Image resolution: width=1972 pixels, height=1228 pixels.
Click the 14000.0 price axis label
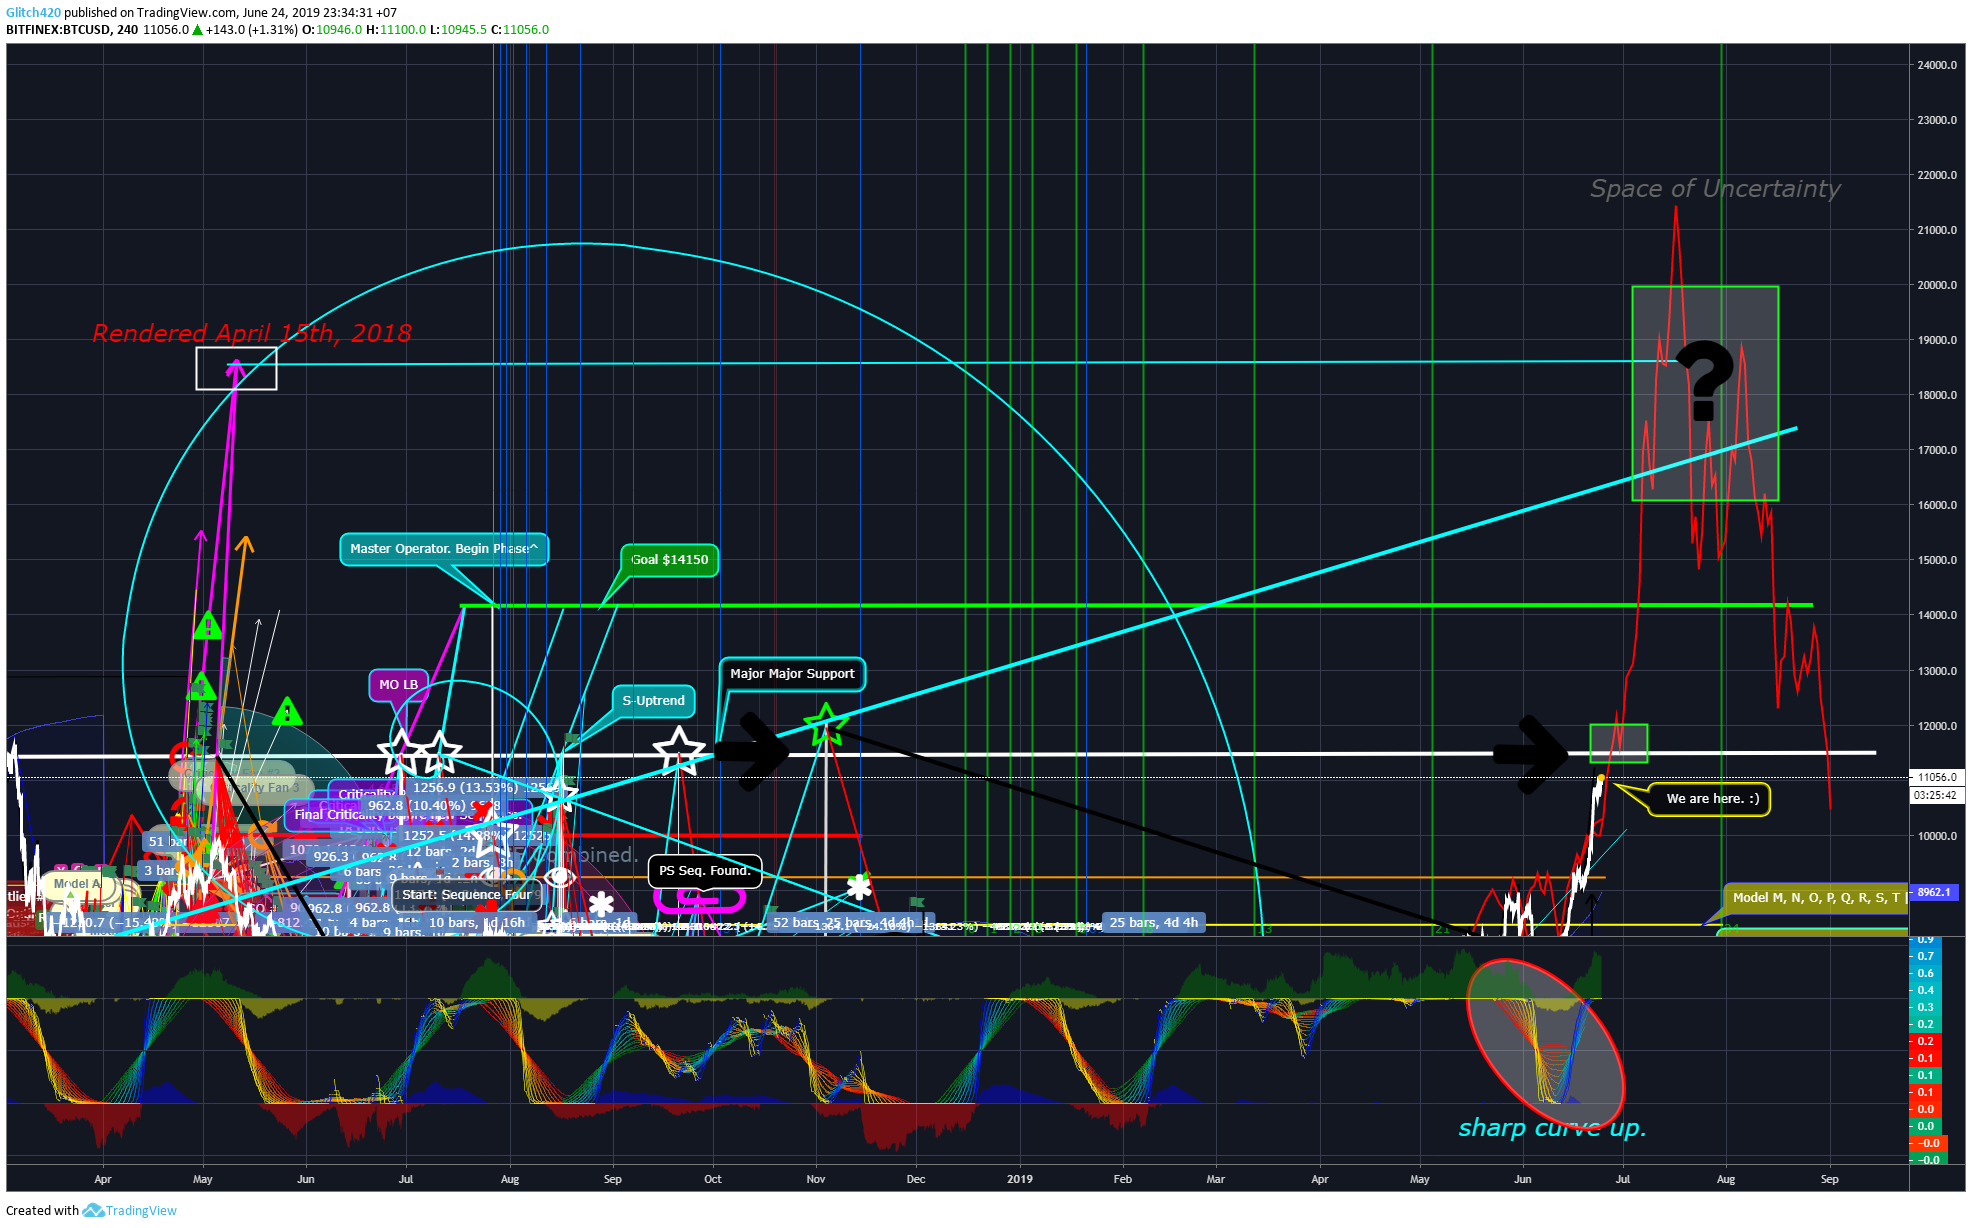(1937, 615)
